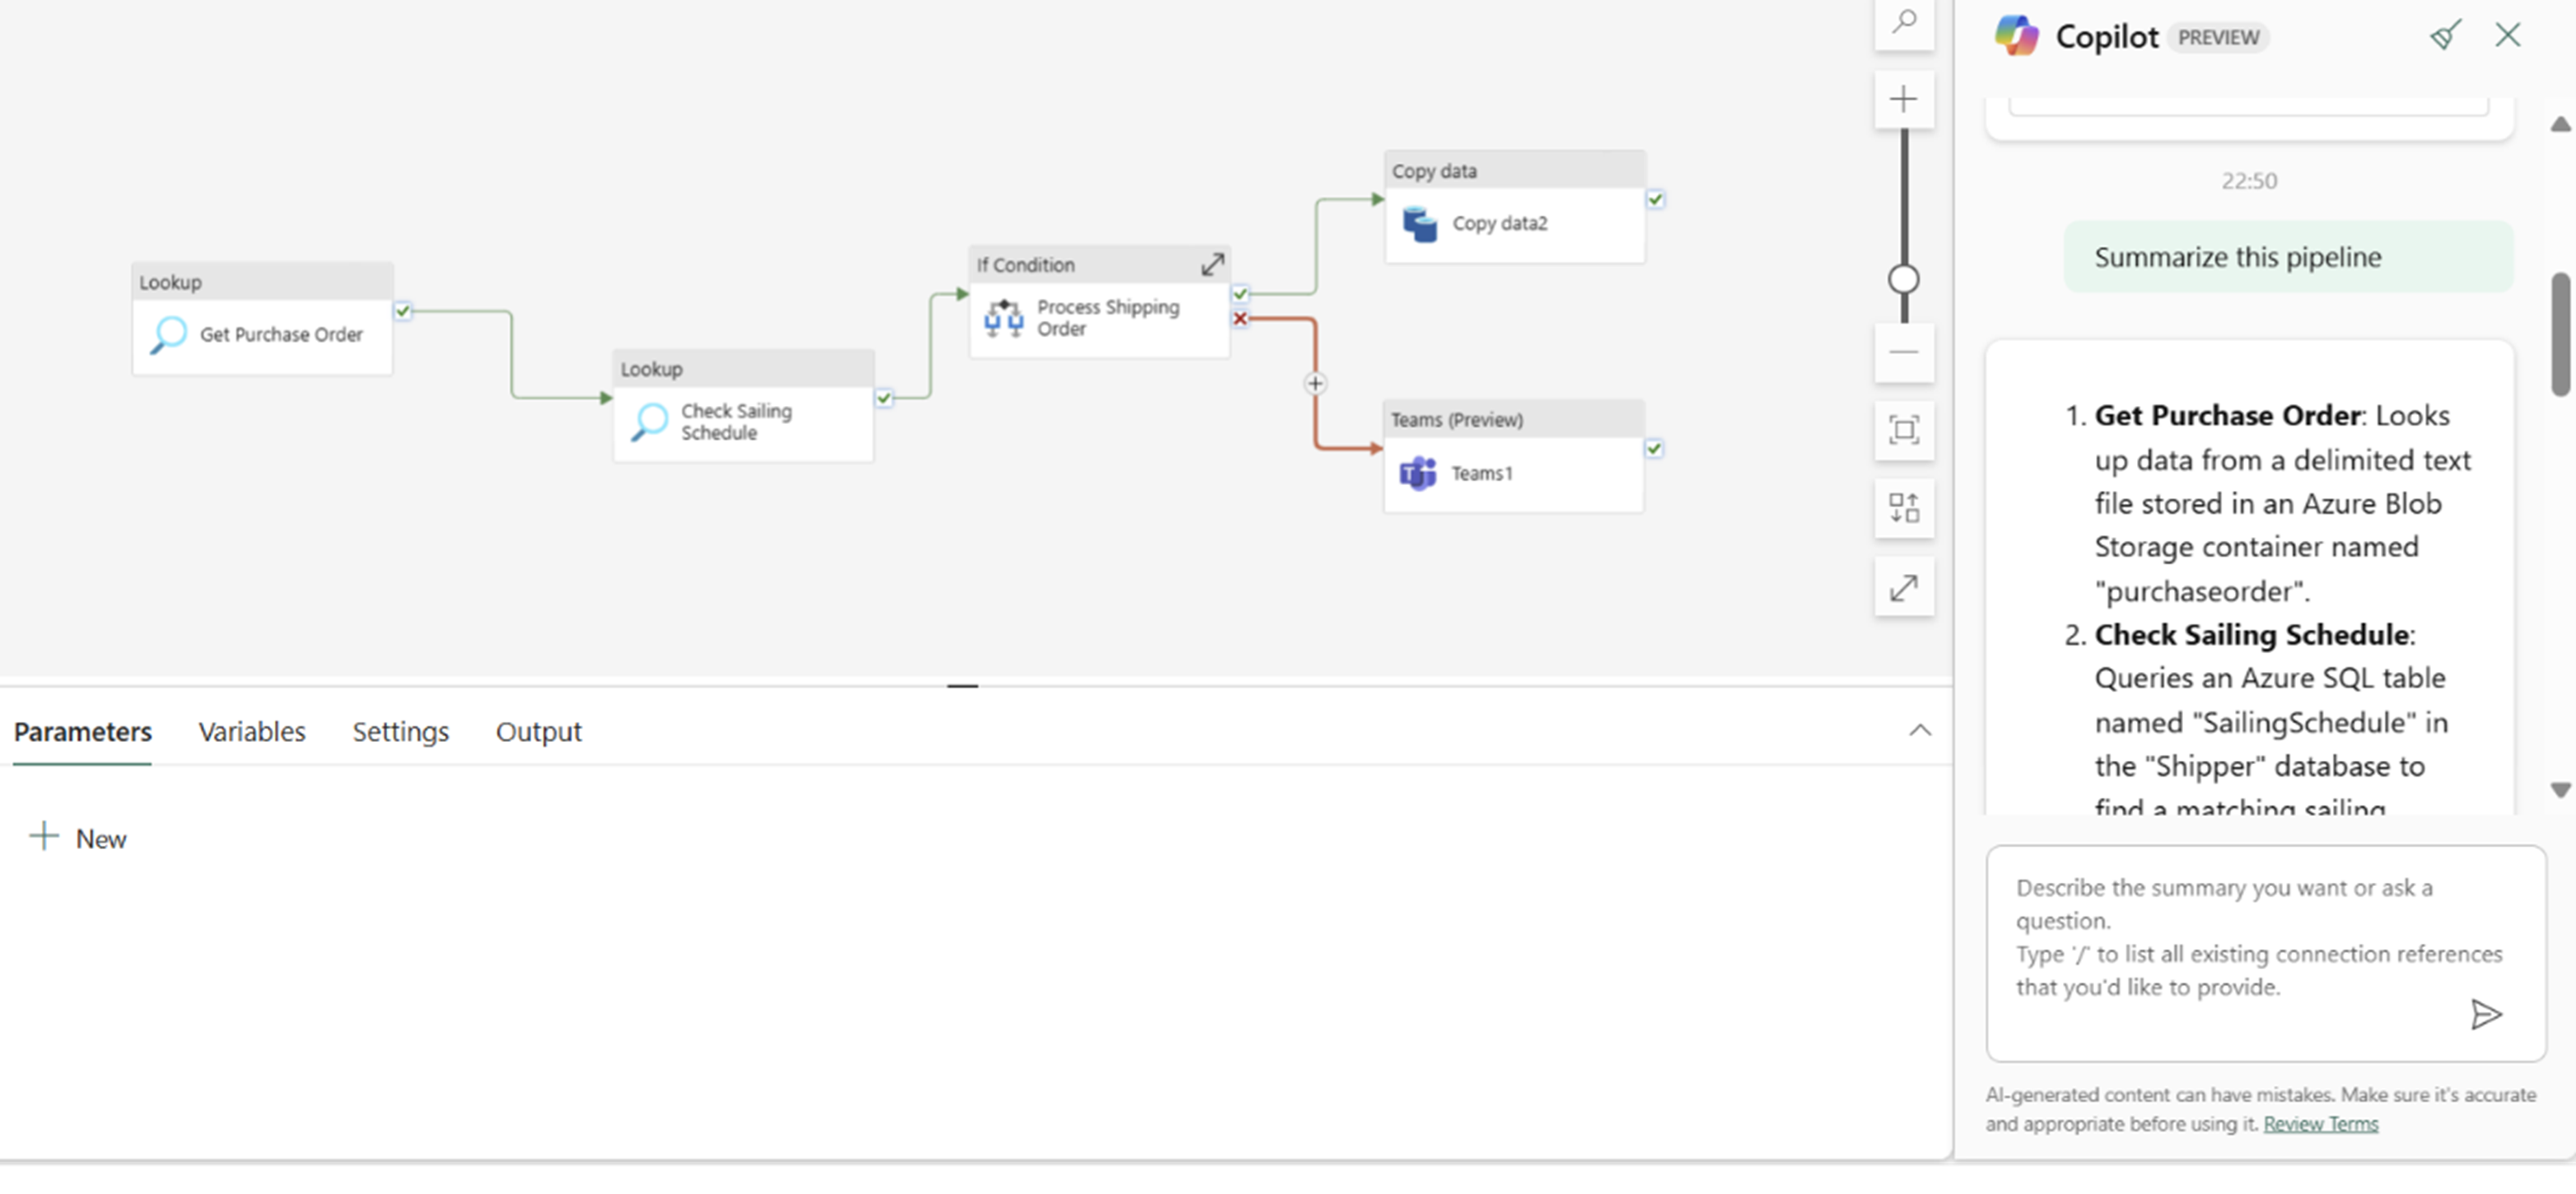Viewport: 2576px width, 1194px height.
Task: Drag the vertical zoom slider on canvas
Action: (x=1902, y=278)
